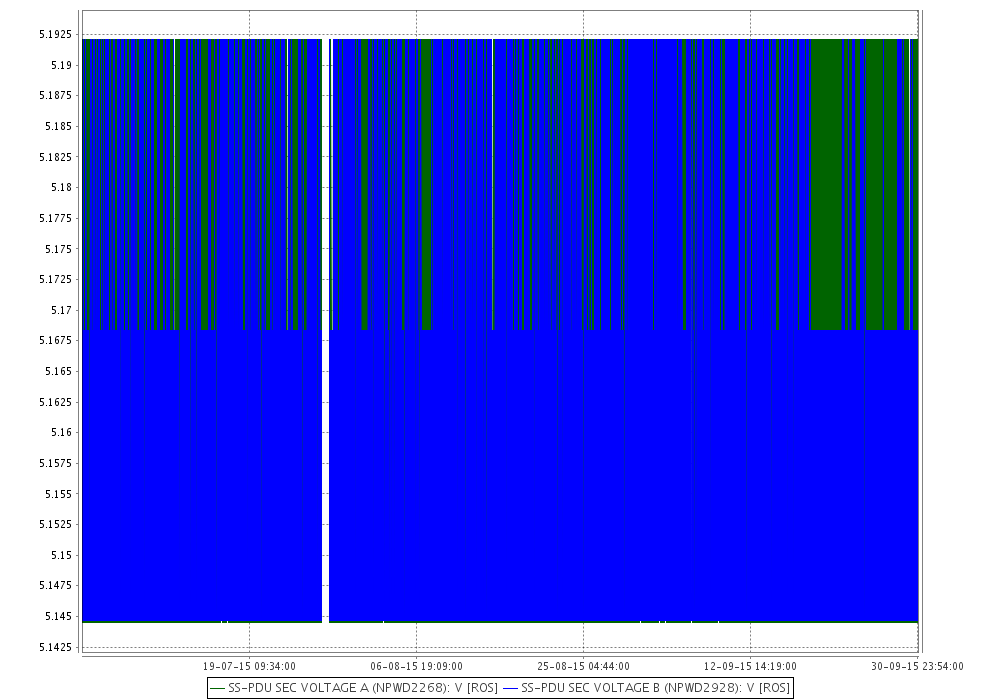Click x-axis label 12-09-15 14:19:00
1000x700 pixels.
750,666
